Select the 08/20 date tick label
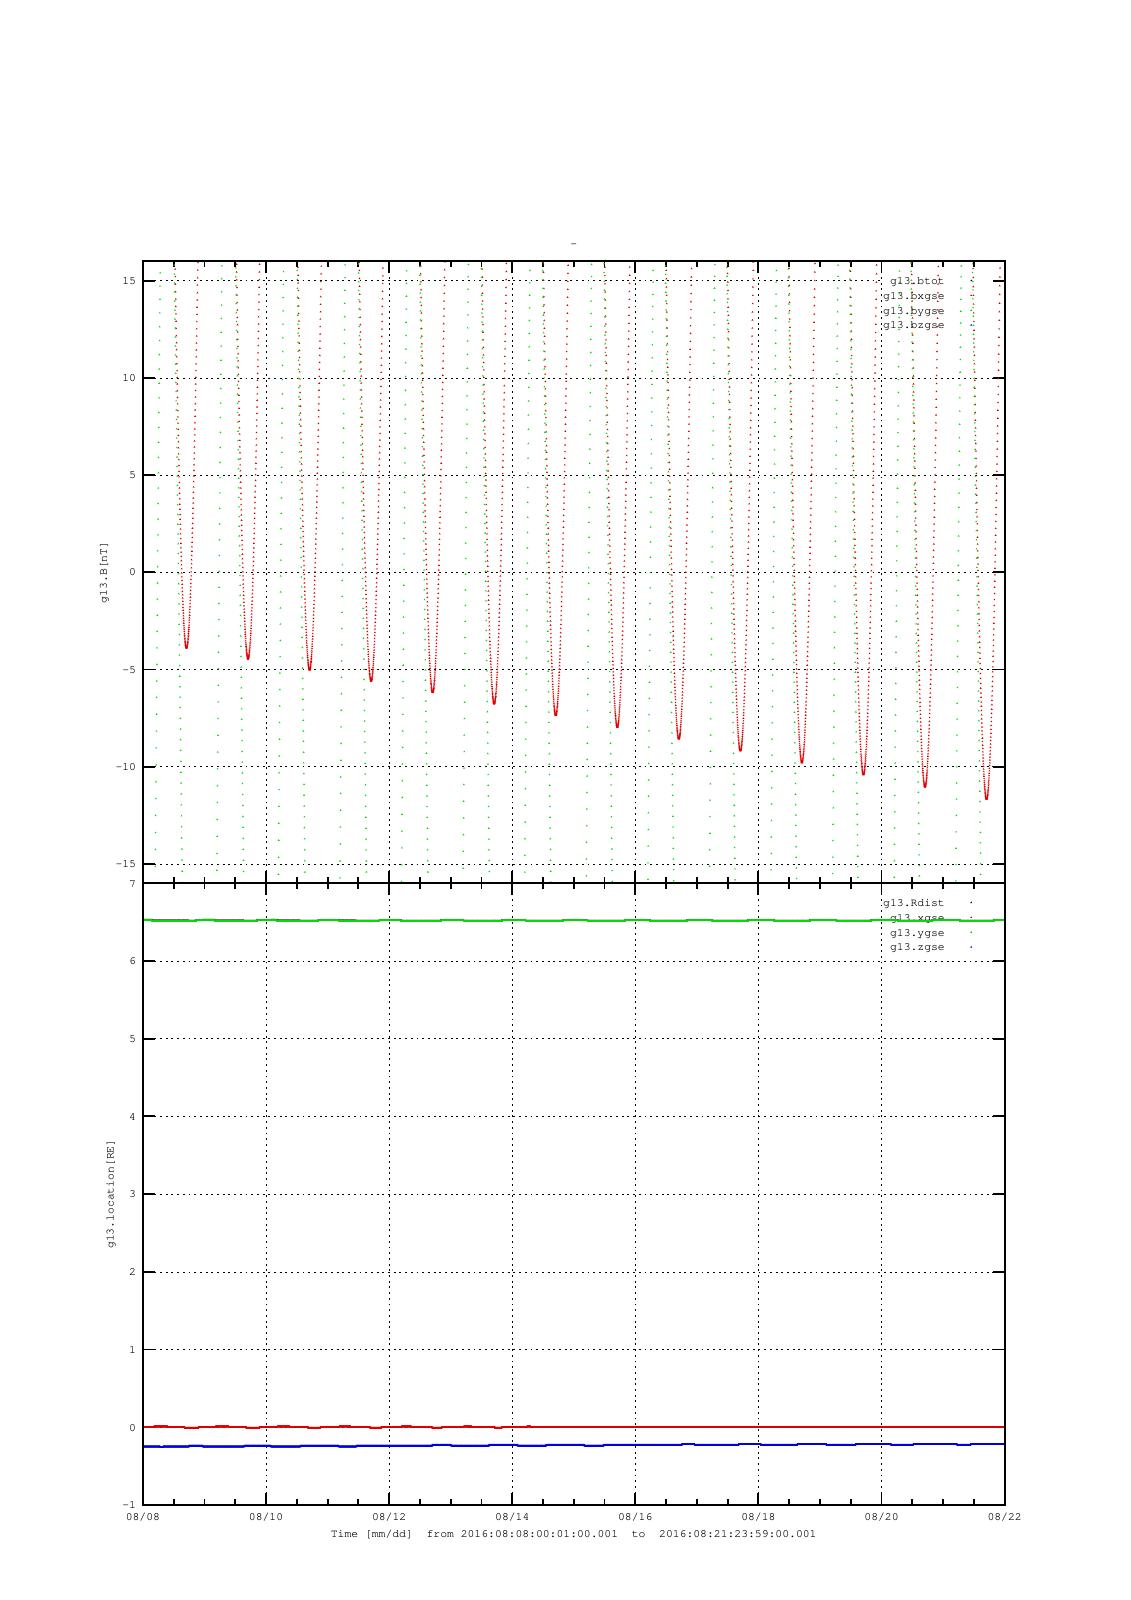1131x1600 pixels. [x=881, y=1517]
